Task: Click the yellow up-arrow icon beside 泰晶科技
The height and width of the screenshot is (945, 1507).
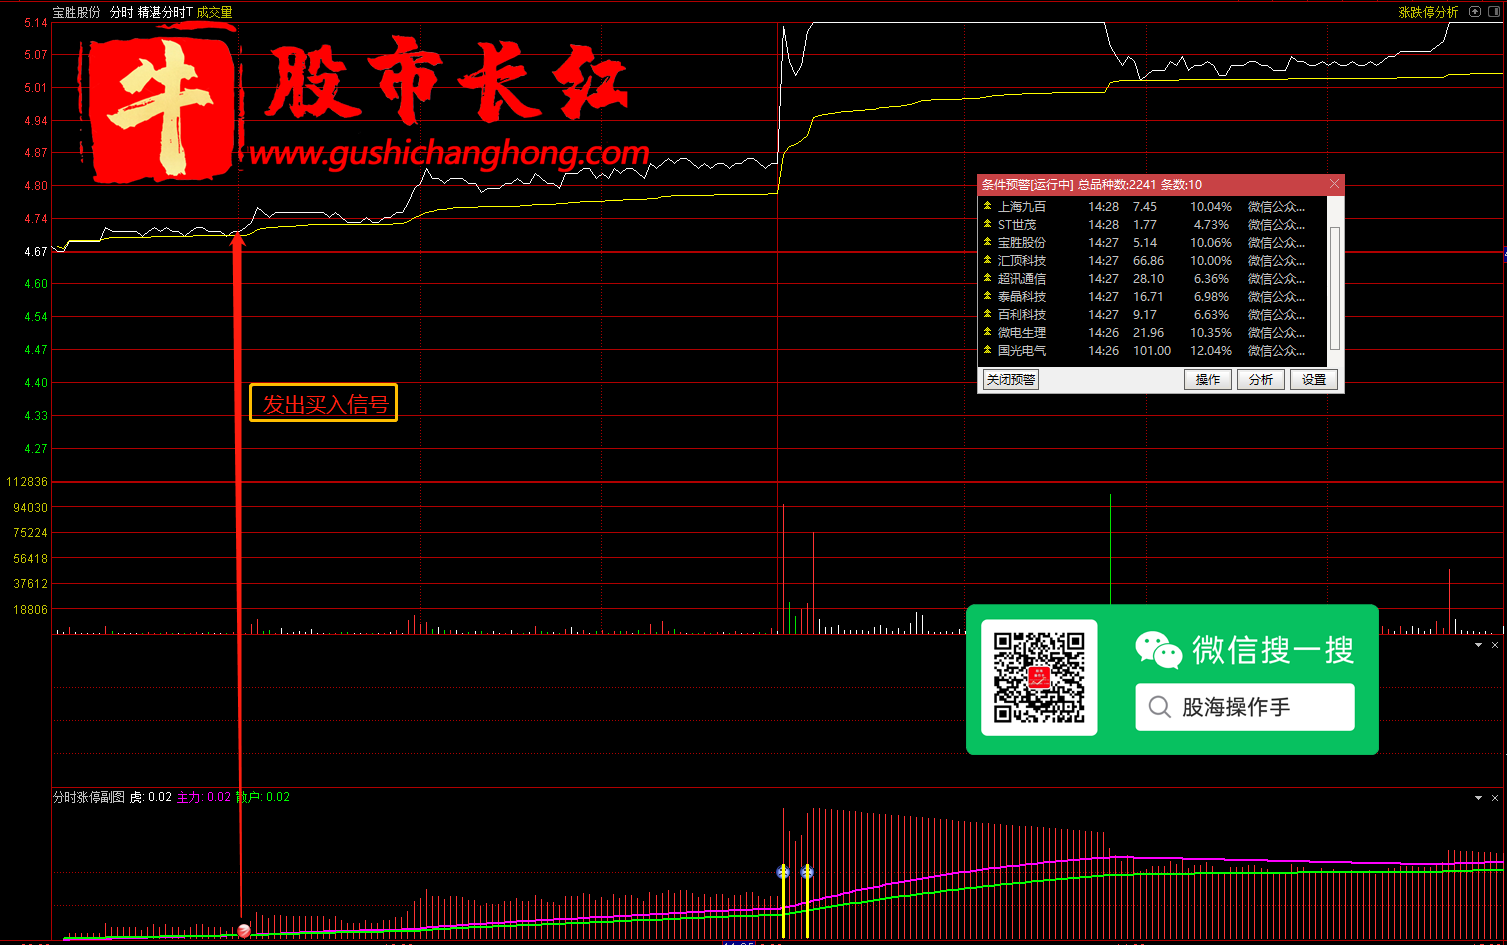Action: [988, 296]
